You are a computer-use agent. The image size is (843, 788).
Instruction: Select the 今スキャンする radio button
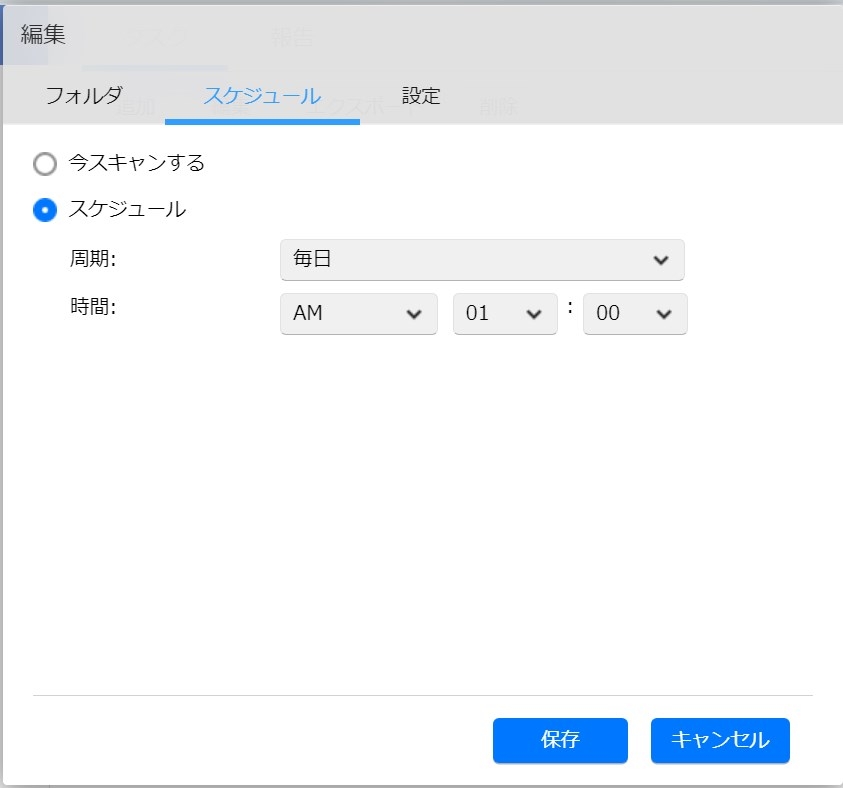click(45, 163)
